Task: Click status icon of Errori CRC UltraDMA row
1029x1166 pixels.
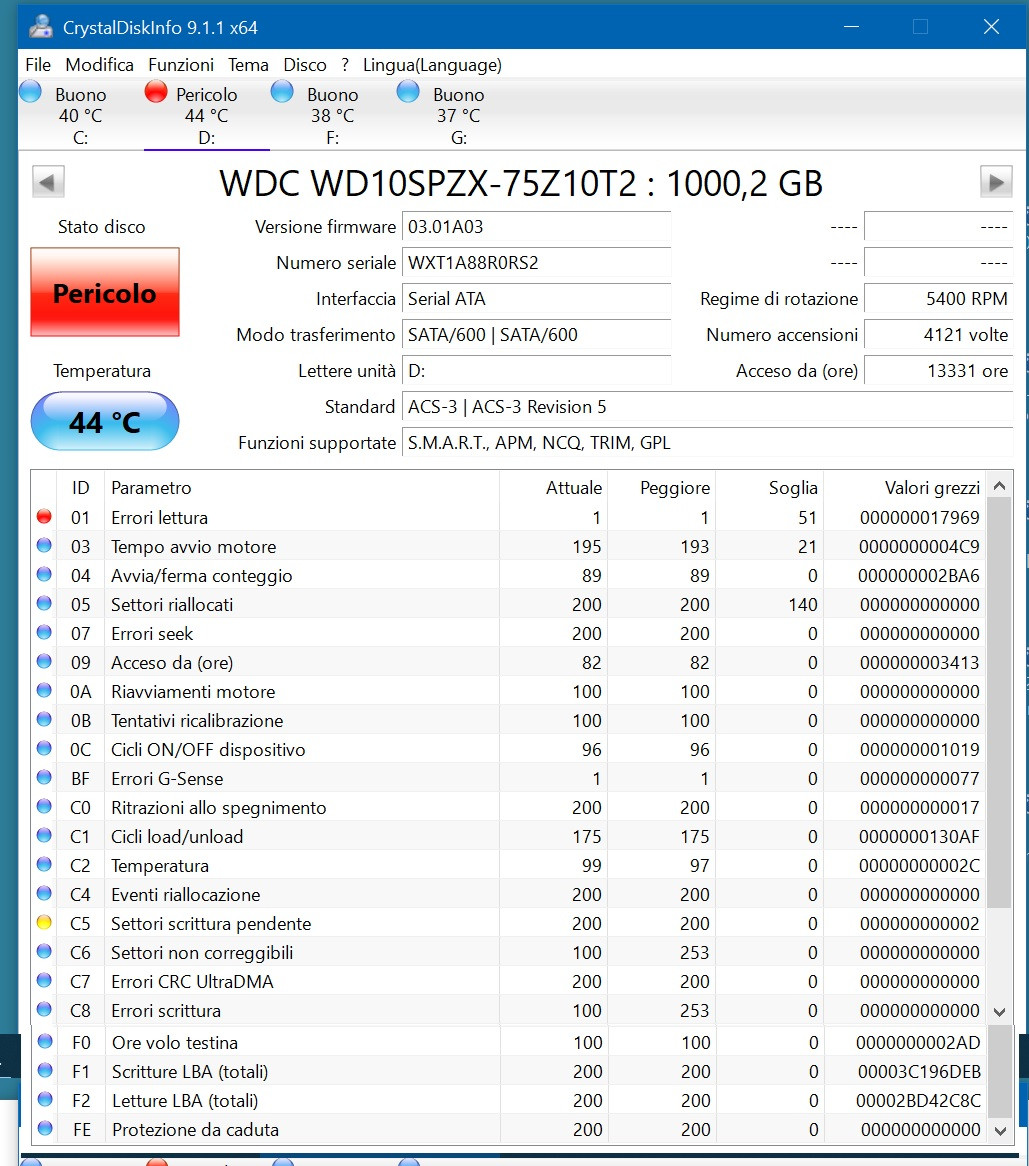Action: click(x=45, y=980)
